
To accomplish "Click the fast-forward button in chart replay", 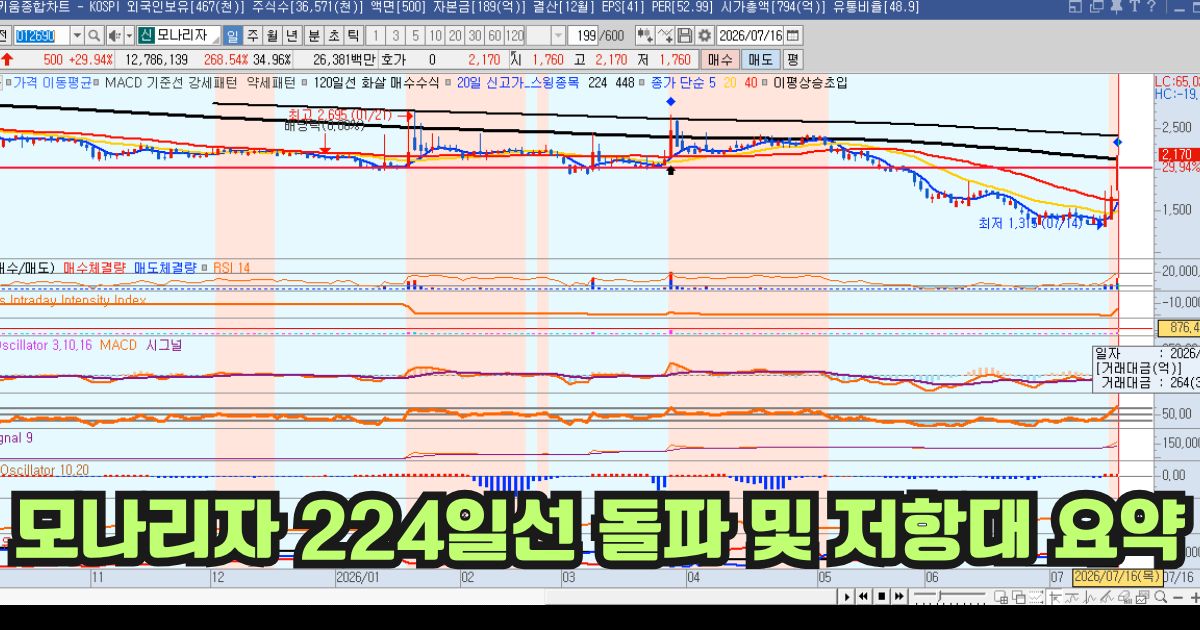I will [x=899, y=597].
